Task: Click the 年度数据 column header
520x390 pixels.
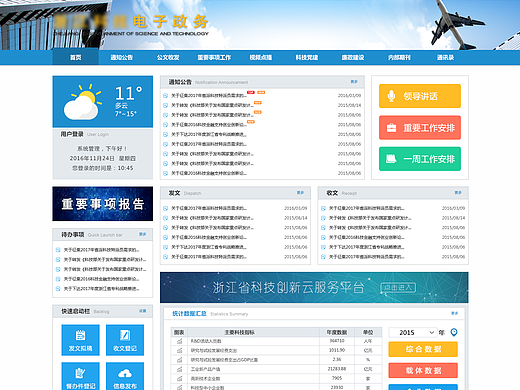Action: 337,332
